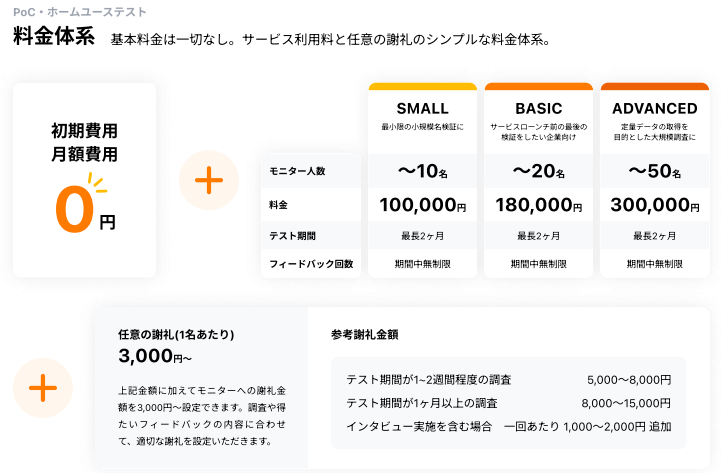Click the モニター人数 row label
Viewport: 721px width, 473px height.
(298, 171)
